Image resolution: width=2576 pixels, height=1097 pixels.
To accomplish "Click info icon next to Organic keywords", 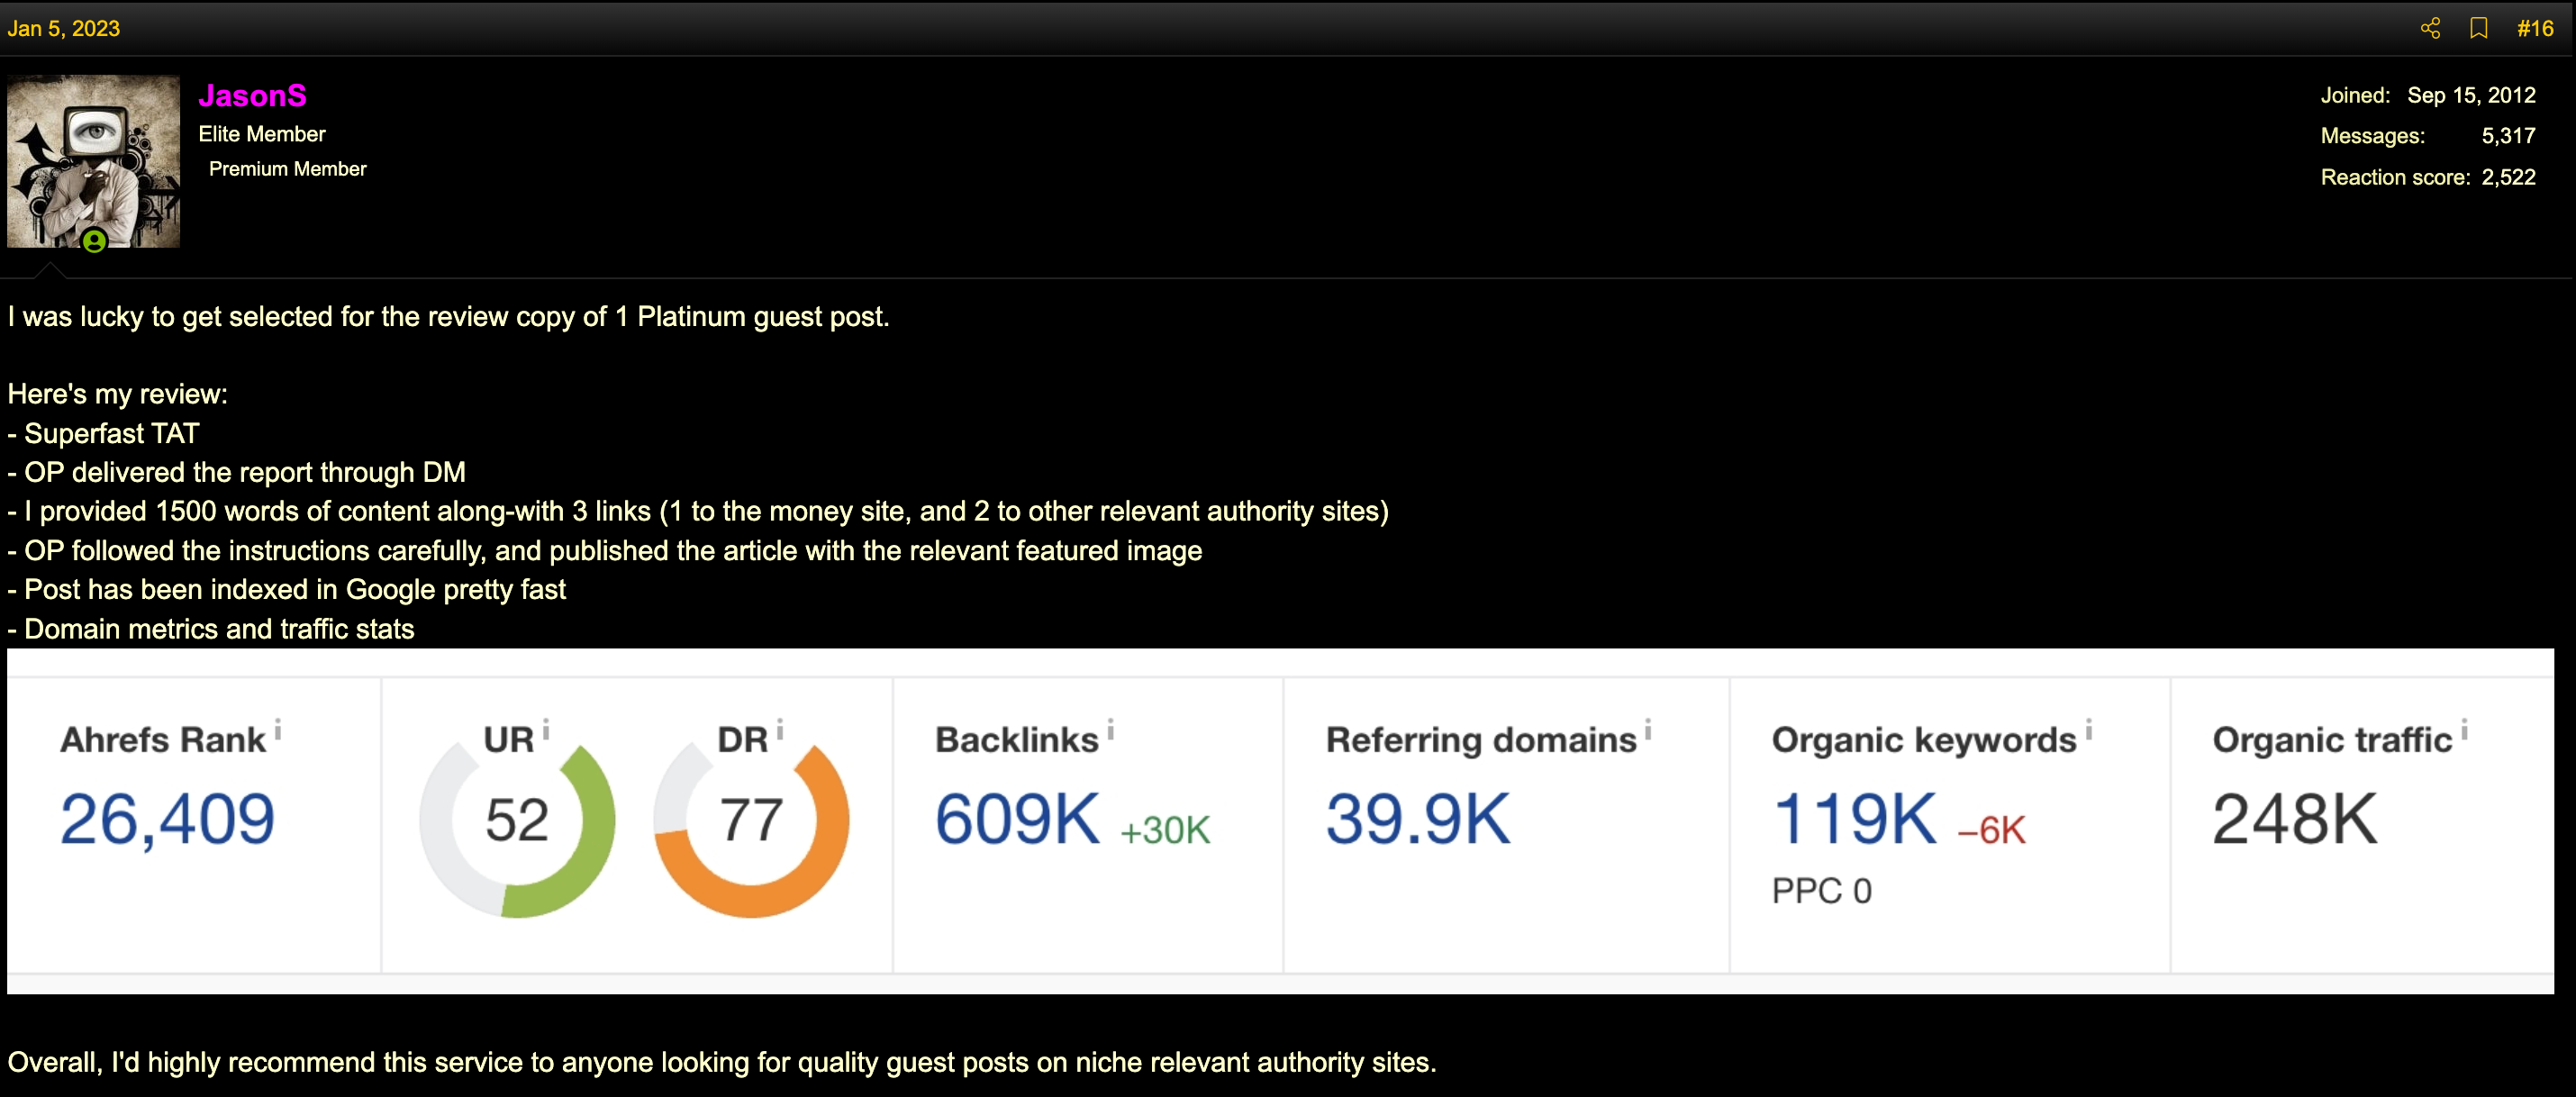I will click(2089, 731).
